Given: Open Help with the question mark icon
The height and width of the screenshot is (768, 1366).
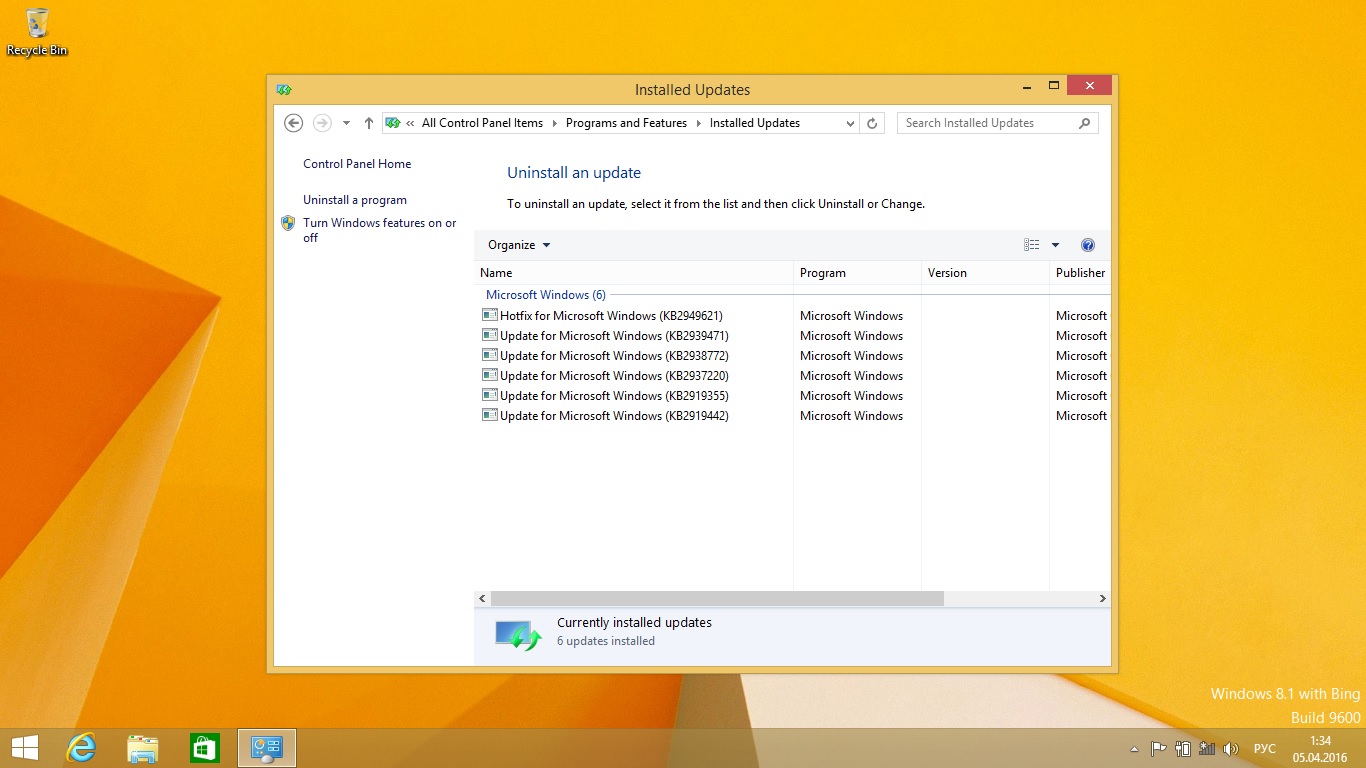Looking at the screenshot, I should pyautogui.click(x=1088, y=245).
